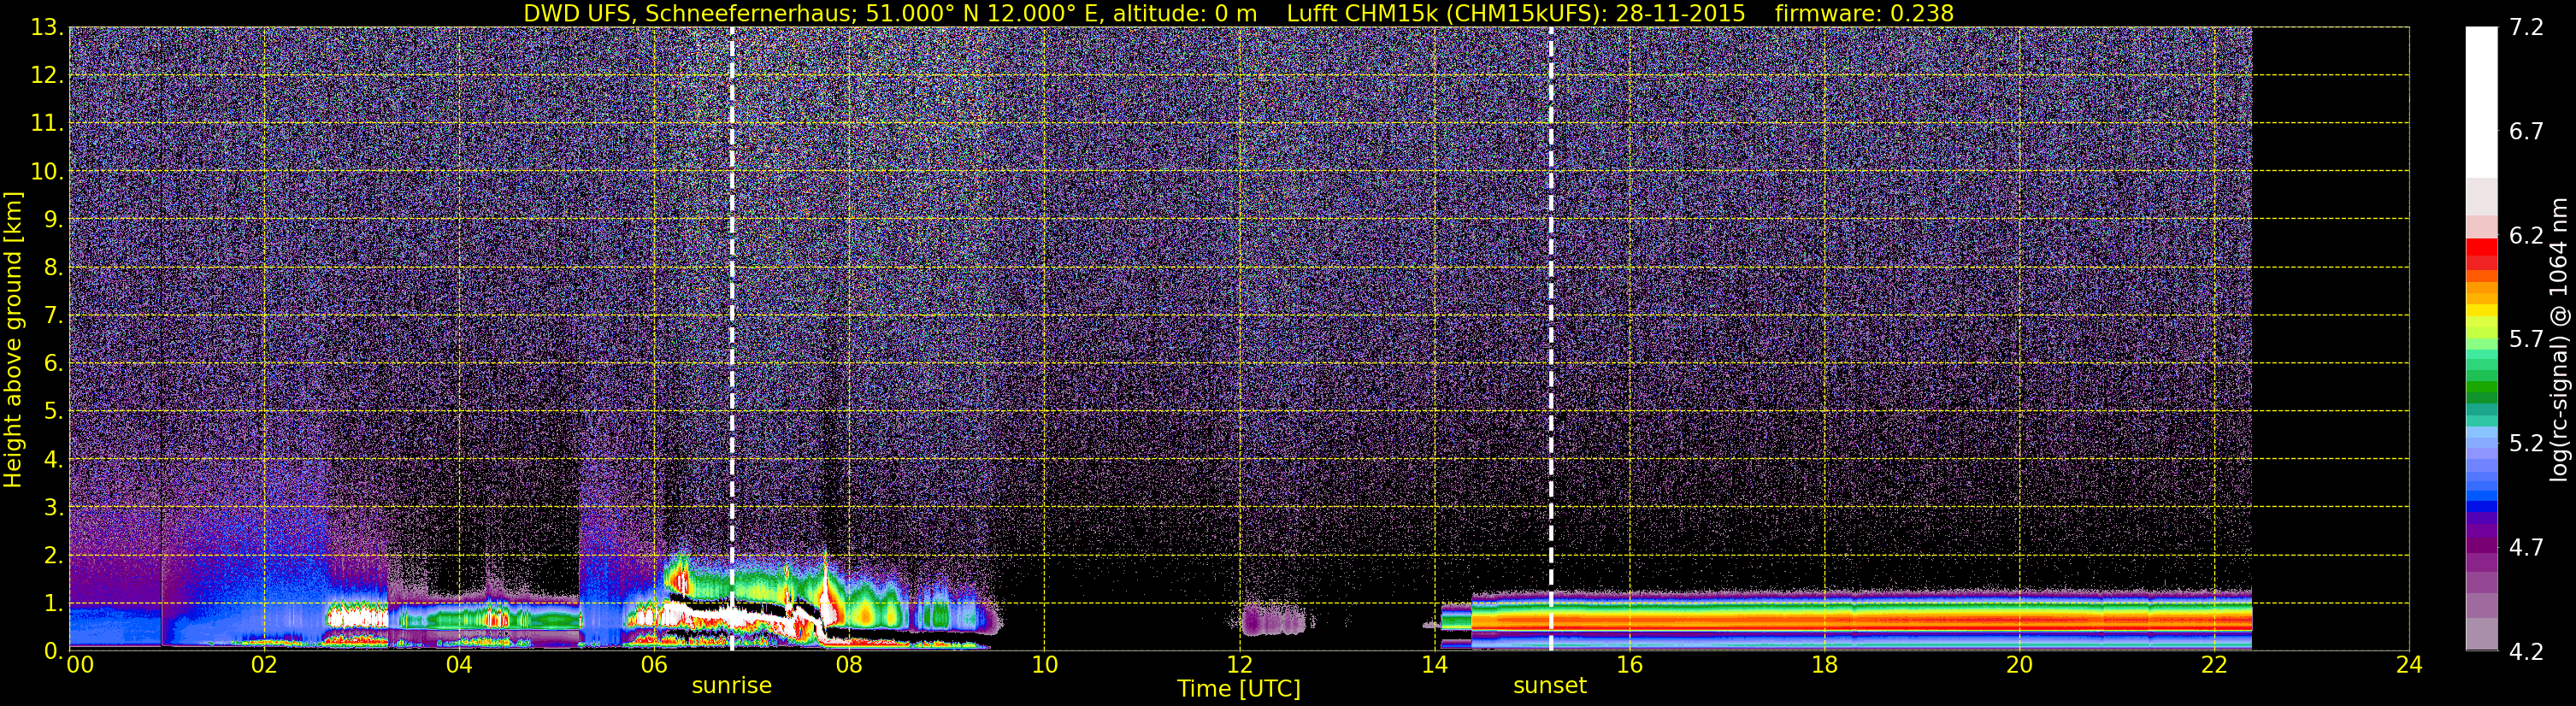Viewport: 2576px width, 706px height.
Task: Click time tick label '18'
Action: click(1824, 665)
